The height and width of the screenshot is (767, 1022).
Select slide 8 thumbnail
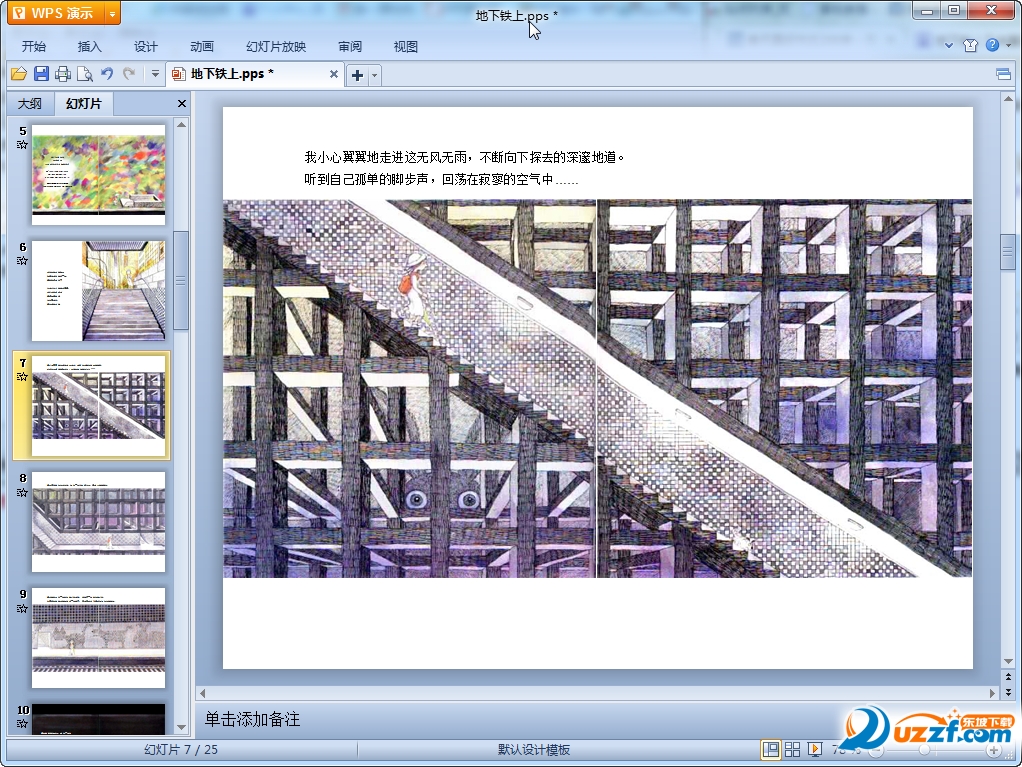click(x=98, y=522)
